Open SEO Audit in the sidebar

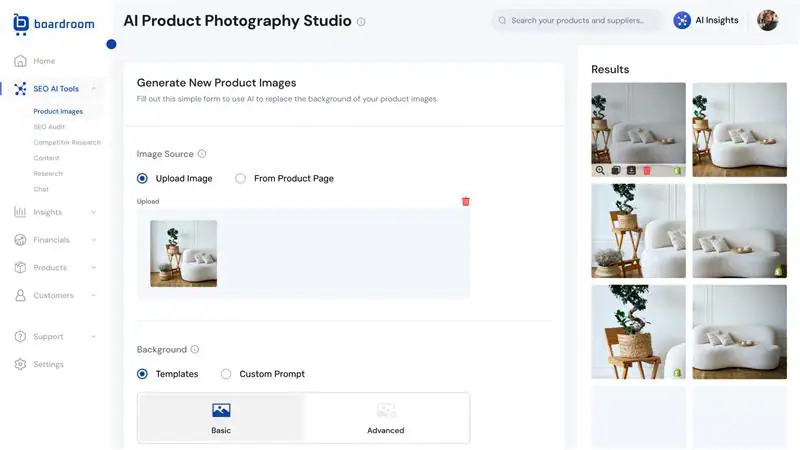[49, 127]
